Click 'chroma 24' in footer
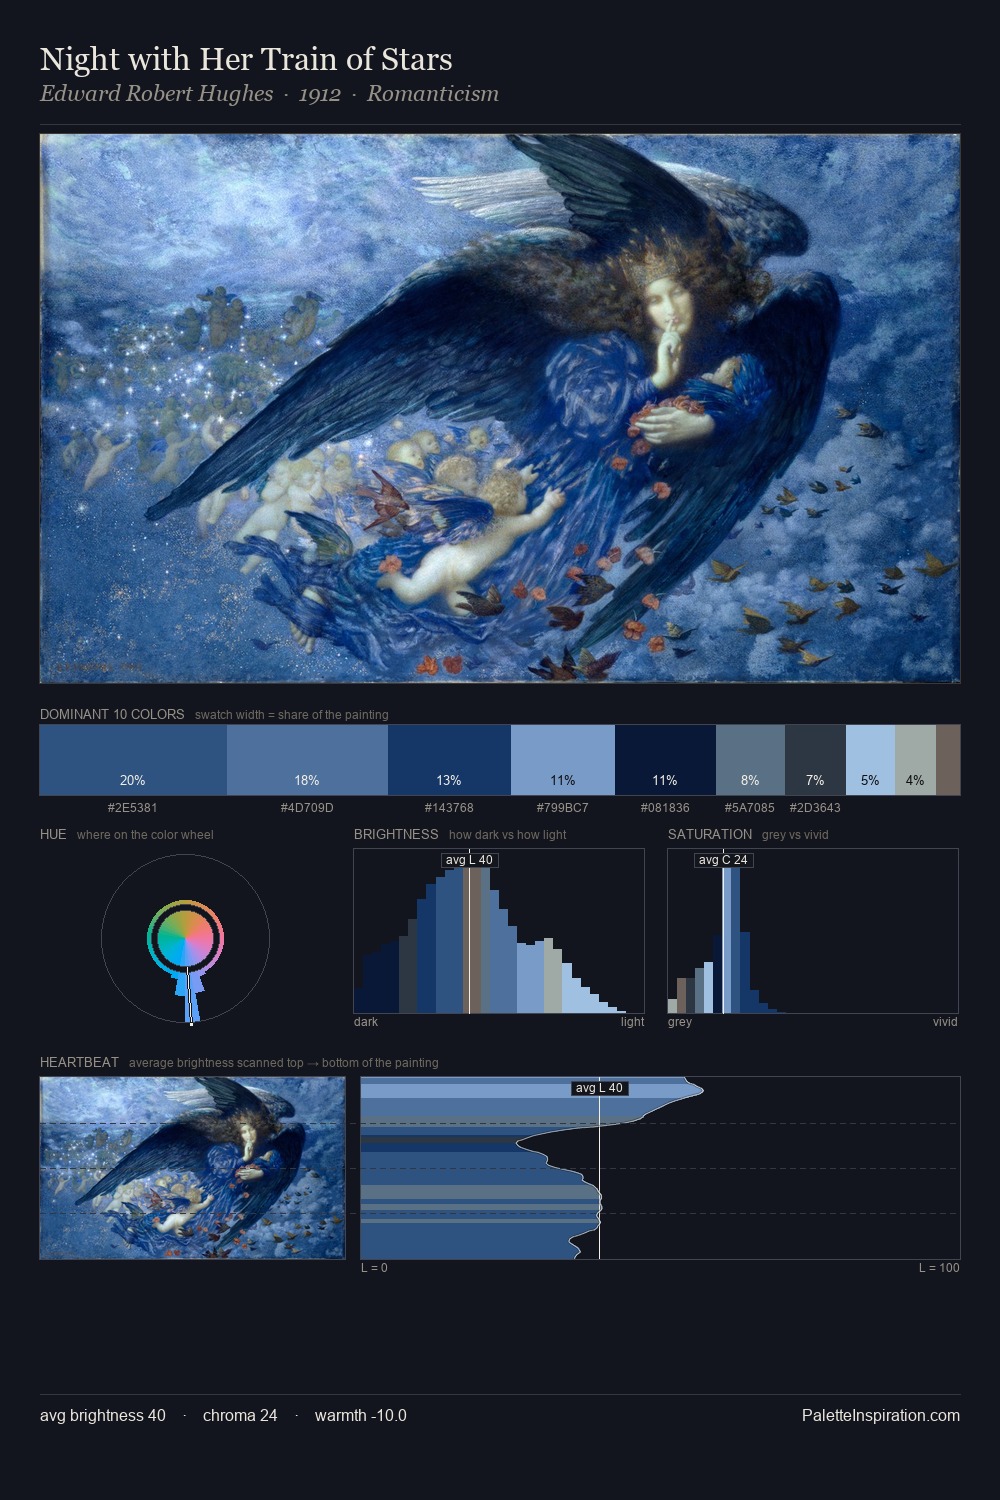Screen dimensions: 1000x1500 (x=240, y=1415)
